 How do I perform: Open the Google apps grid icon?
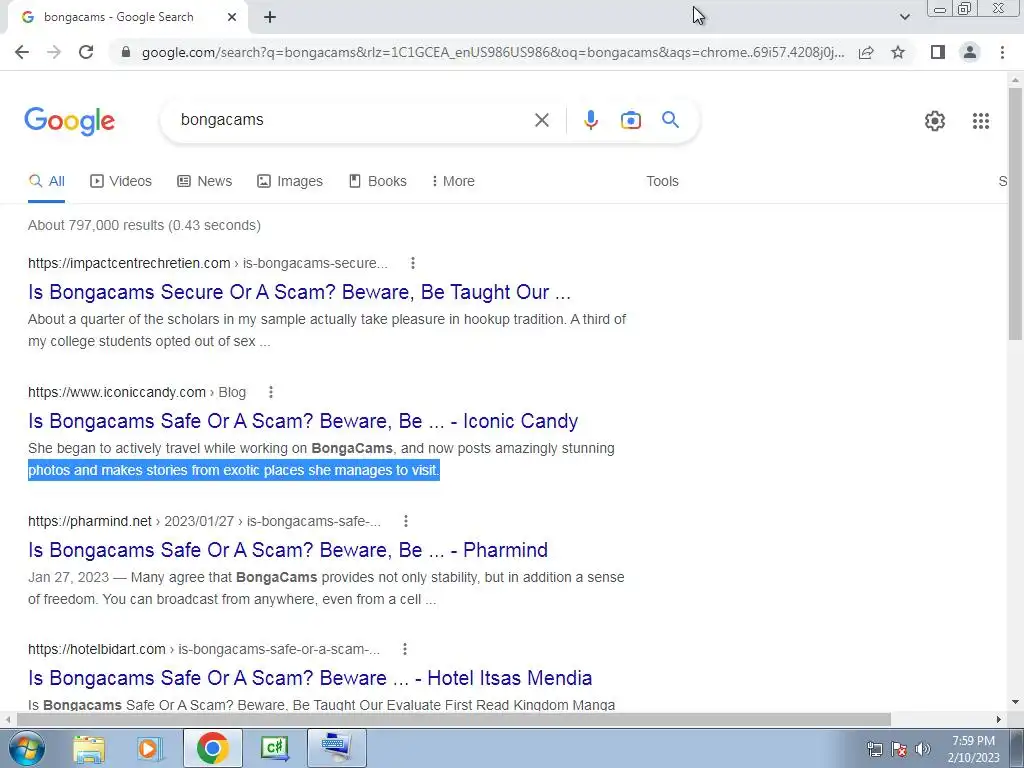tap(980, 121)
